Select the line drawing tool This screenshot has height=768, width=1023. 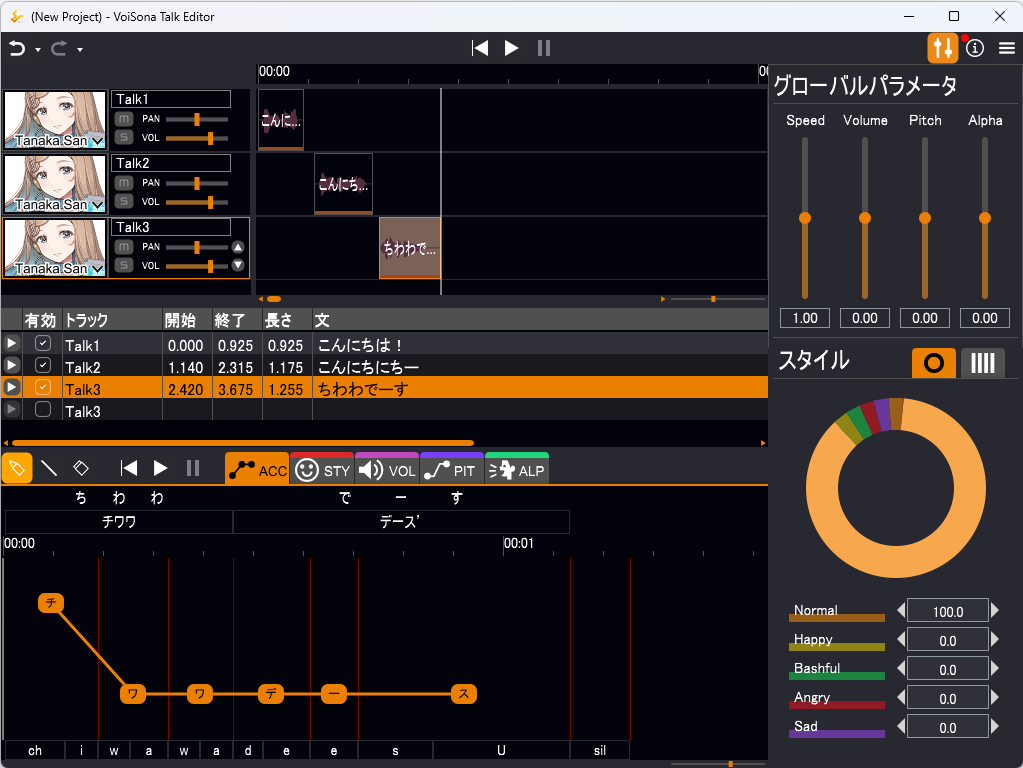[x=49, y=468]
